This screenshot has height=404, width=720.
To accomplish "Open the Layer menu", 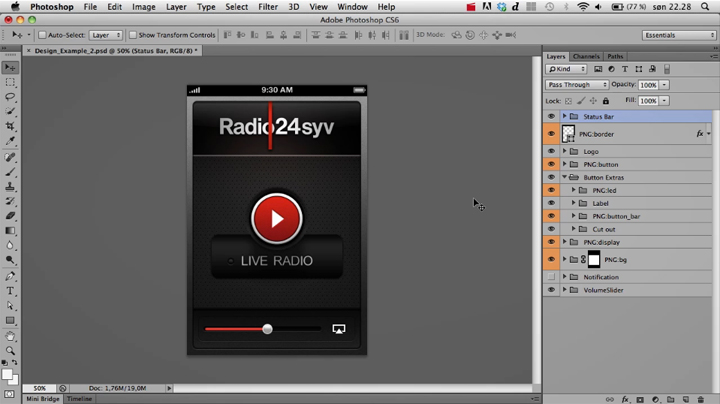I will pyautogui.click(x=176, y=7).
